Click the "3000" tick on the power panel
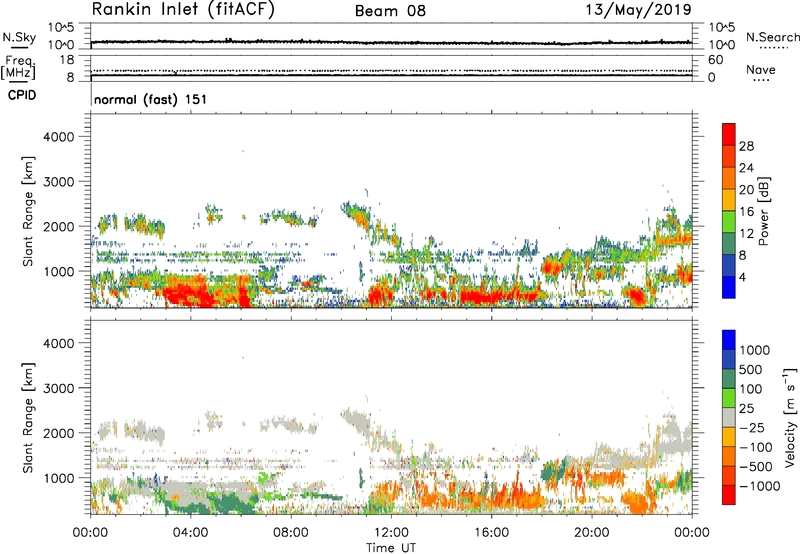Image resolution: width=800 pixels, height=554 pixels. [x=58, y=182]
